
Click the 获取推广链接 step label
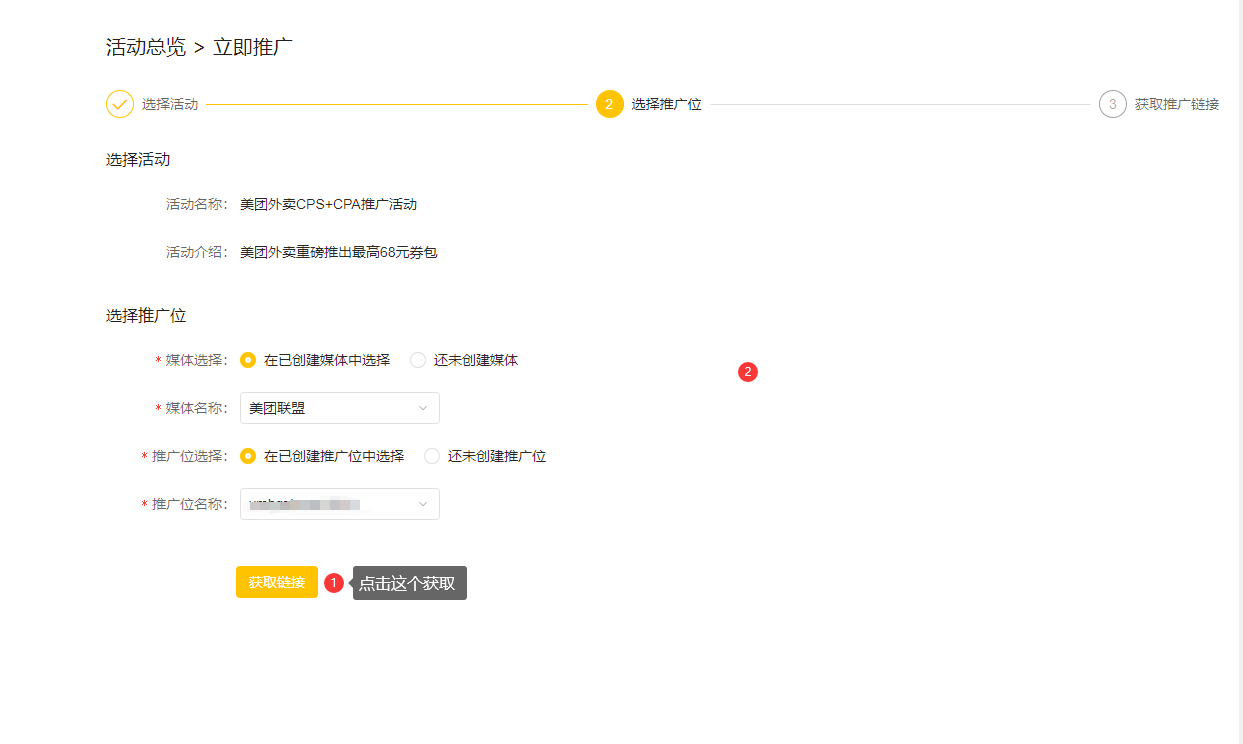(1177, 104)
